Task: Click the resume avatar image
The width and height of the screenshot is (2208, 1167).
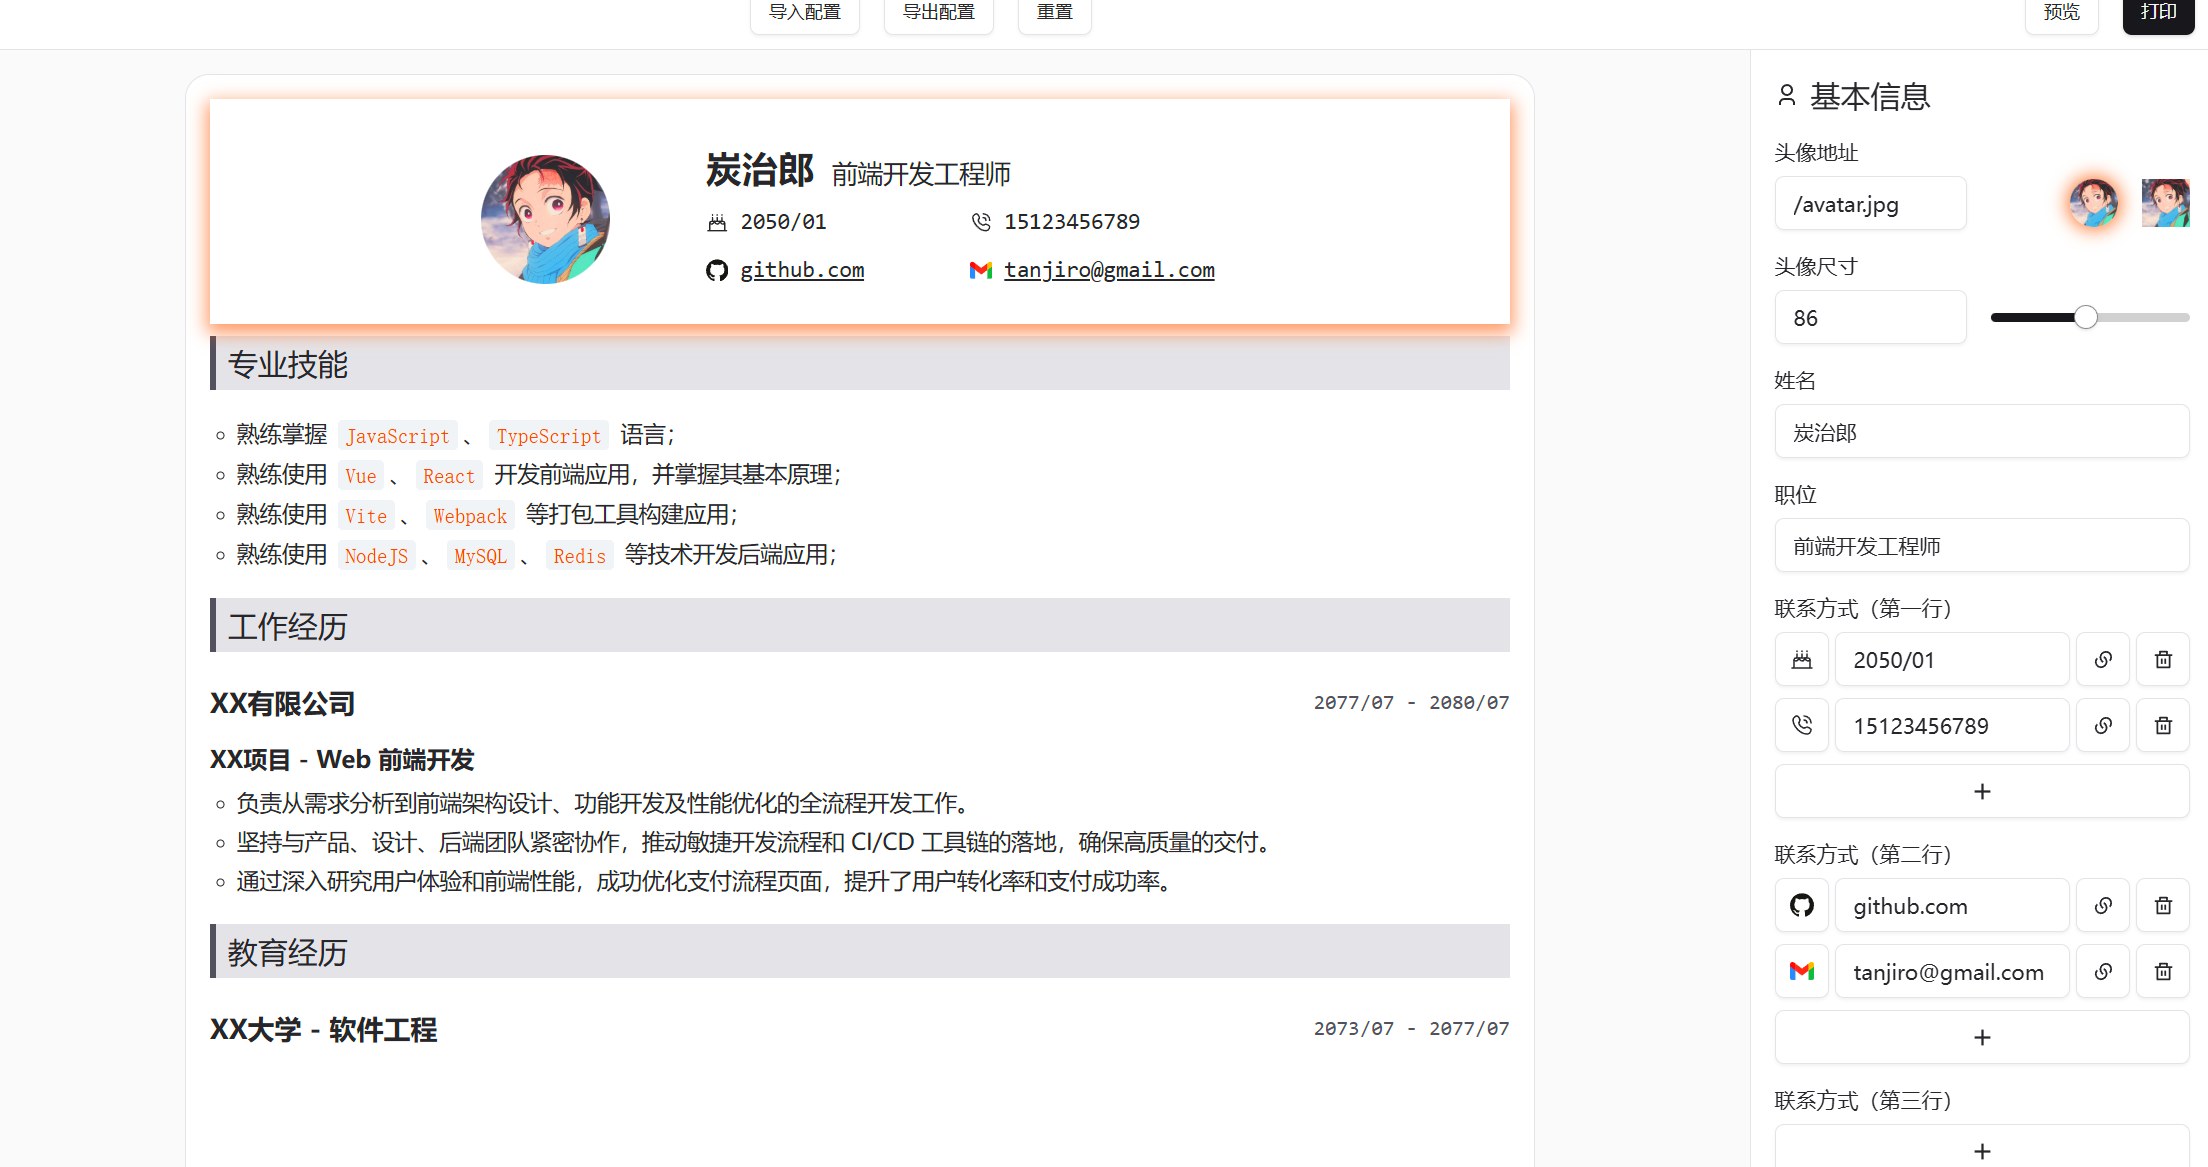Action: click(x=545, y=219)
